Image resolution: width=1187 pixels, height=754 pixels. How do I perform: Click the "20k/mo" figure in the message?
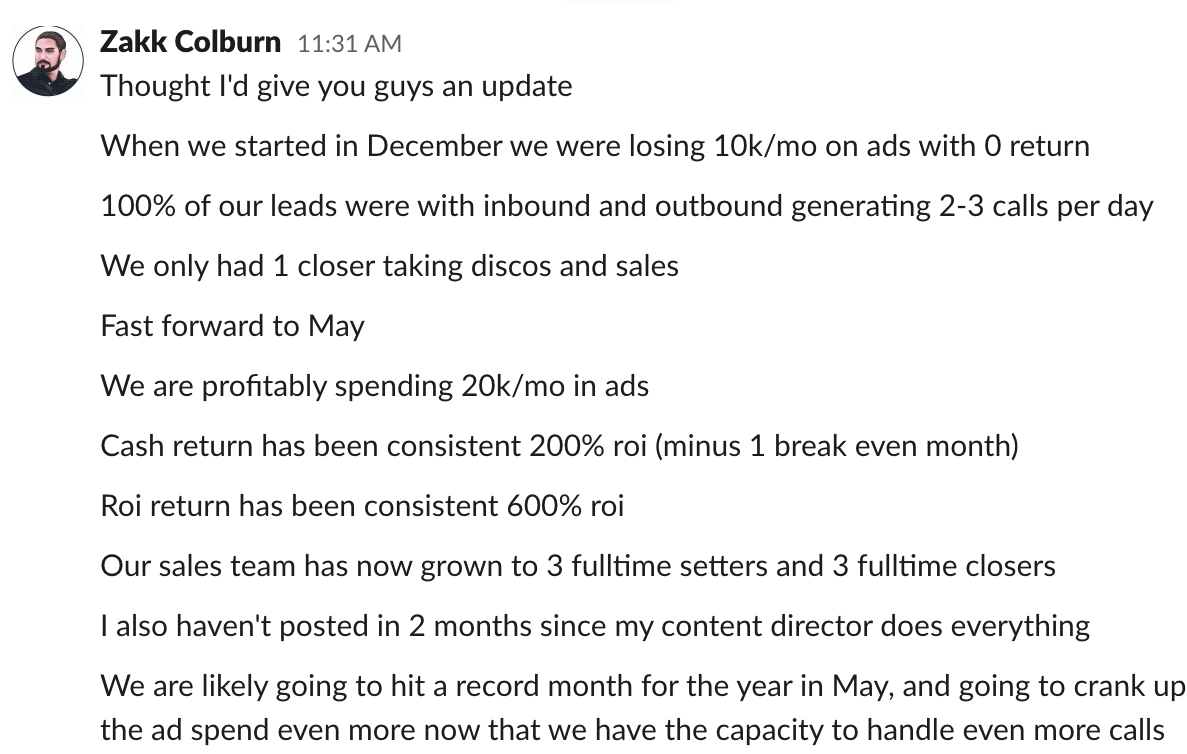(x=512, y=386)
